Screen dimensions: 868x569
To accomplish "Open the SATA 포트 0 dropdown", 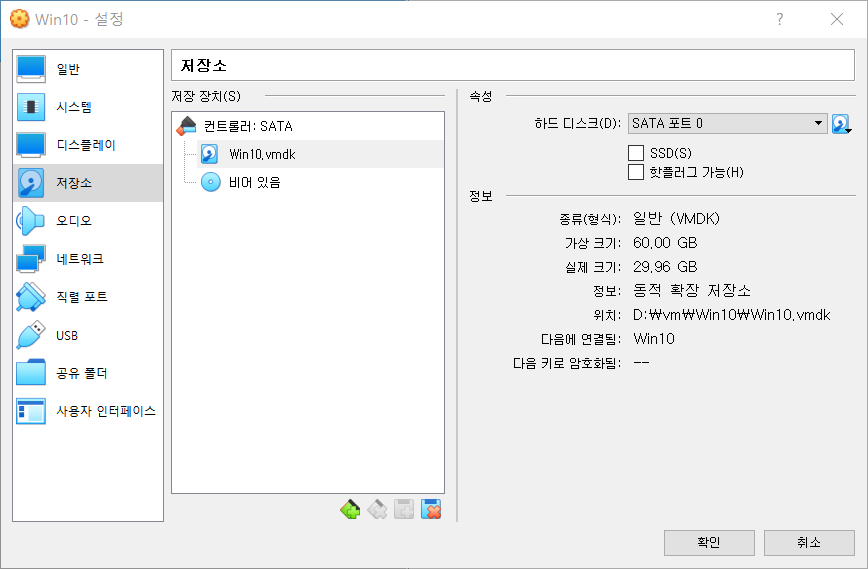I will pyautogui.click(x=727, y=123).
